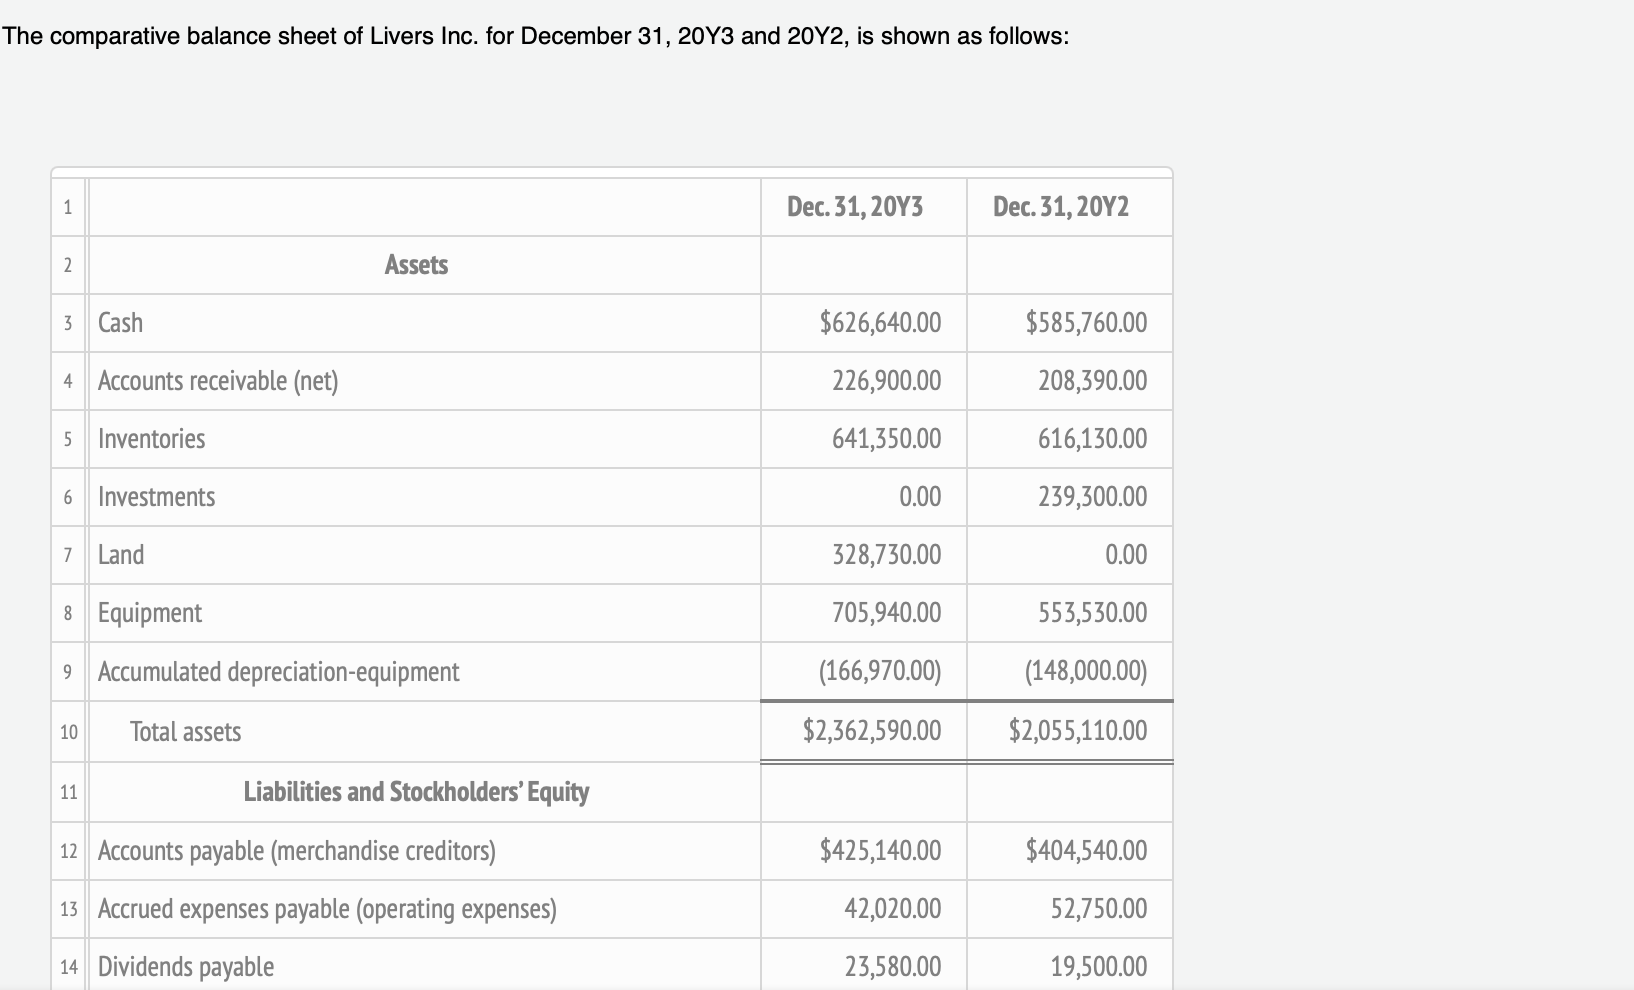The image size is (1634, 990).
Task: Select the Total assets label
Action: (x=186, y=732)
